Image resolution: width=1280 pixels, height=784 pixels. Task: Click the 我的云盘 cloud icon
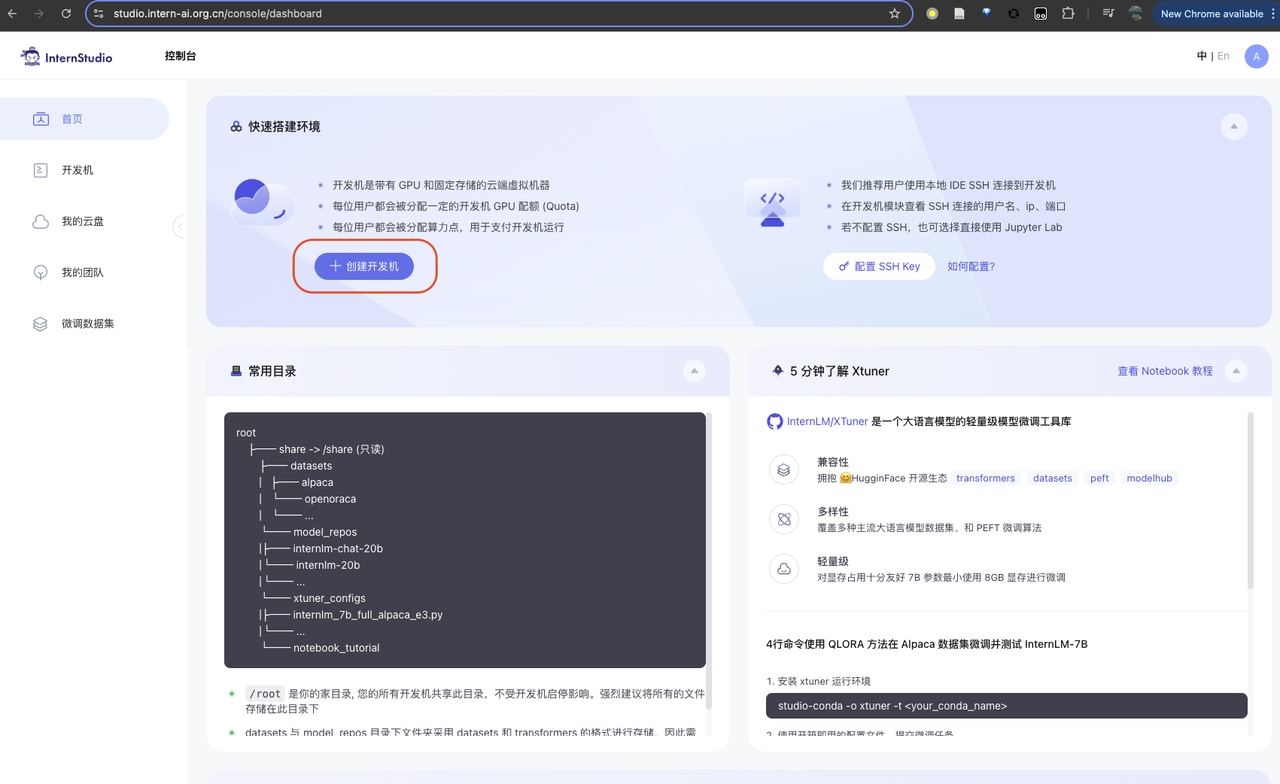(40, 221)
